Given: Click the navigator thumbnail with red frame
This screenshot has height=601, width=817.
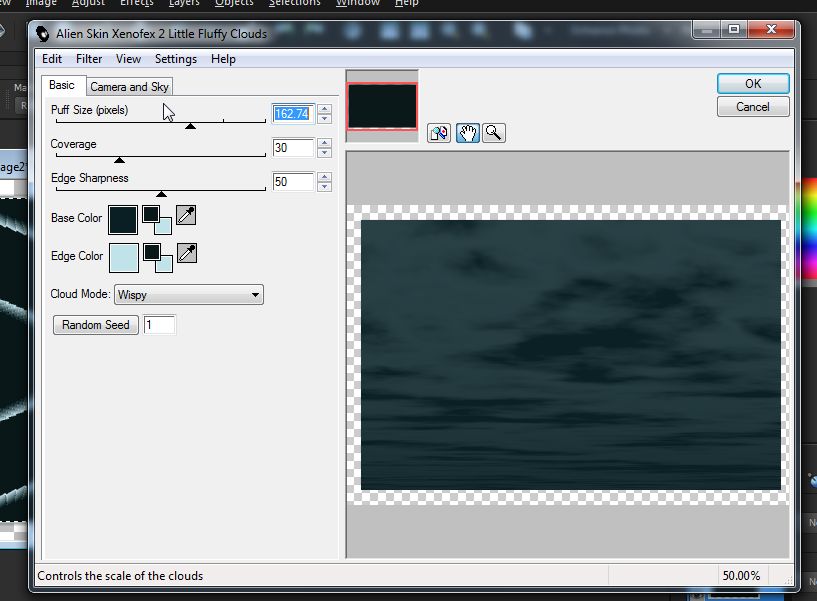Looking at the screenshot, I should click(x=382, y=106).
